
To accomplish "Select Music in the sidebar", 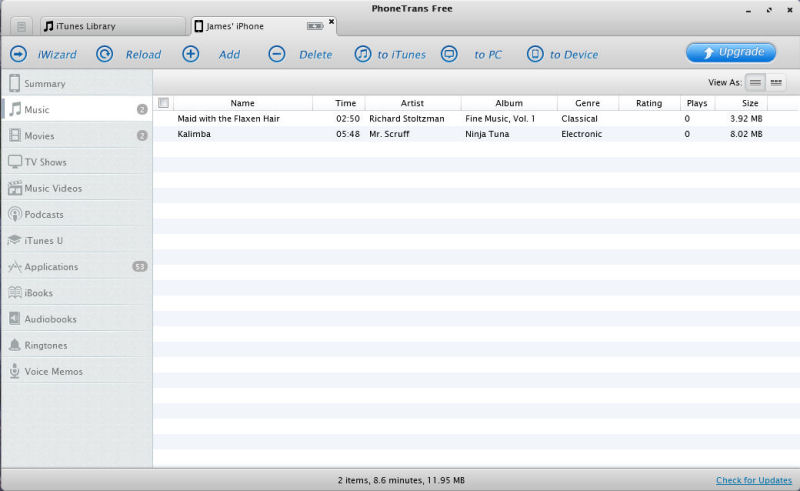I will (x=77, y=109).
